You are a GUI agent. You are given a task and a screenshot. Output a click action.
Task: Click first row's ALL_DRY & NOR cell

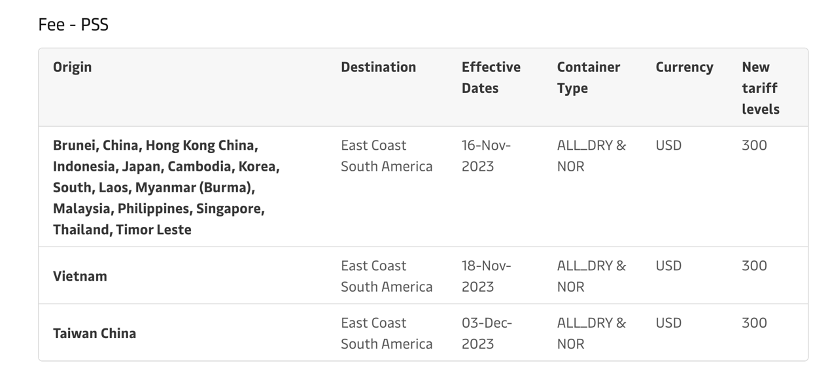tap(591, 156)
